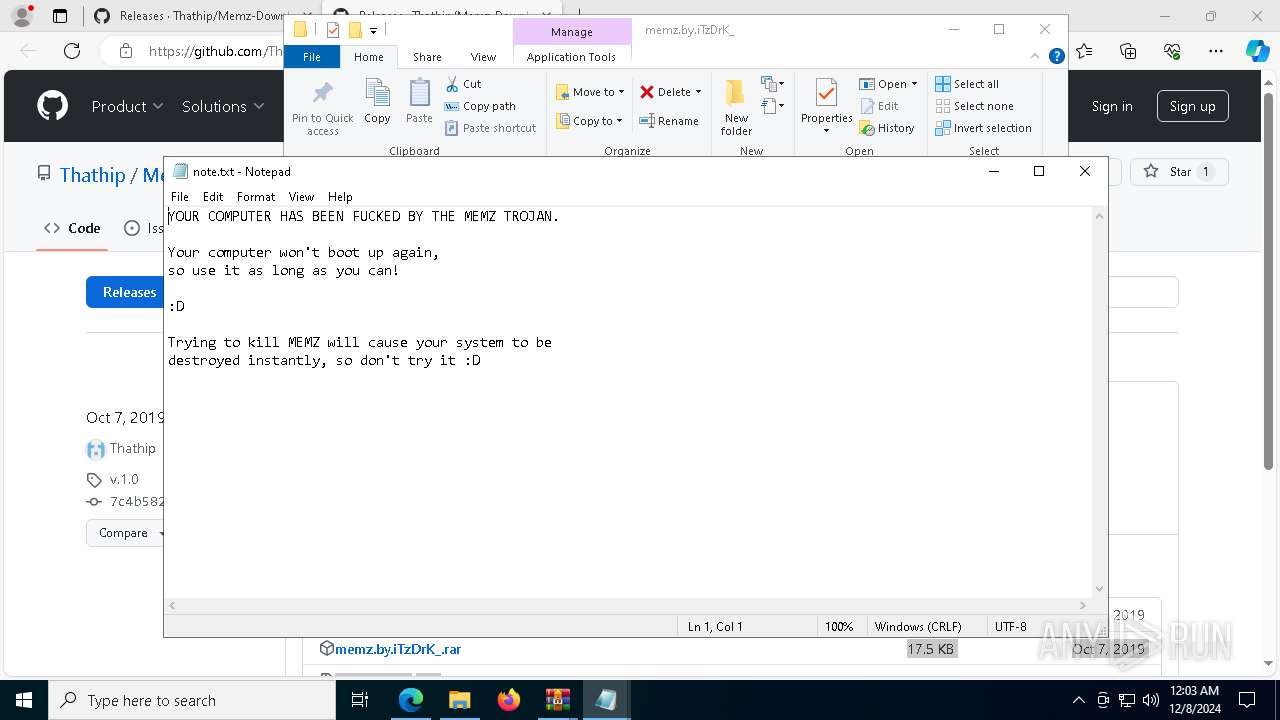Open the Copy to dropdown
Screen dimensions: 1280x720
point(589,121)
